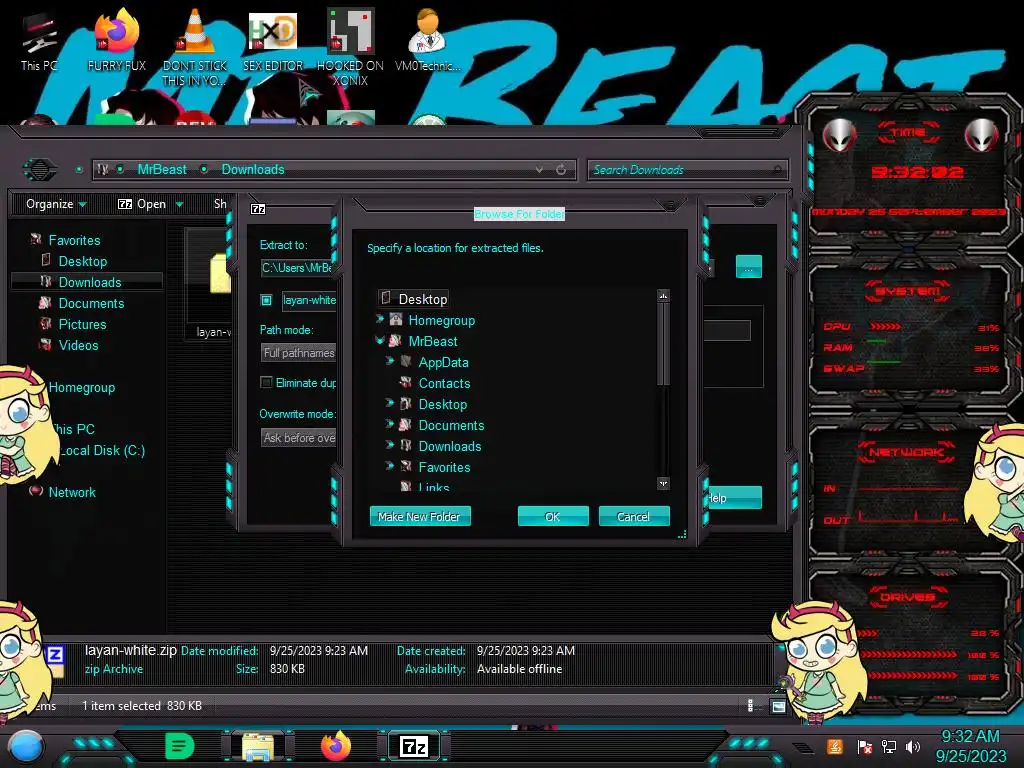The height and width of the screenshot is (768, 1024).
Task: Open Action Center flag tray icon
Action: click(864, 746)
